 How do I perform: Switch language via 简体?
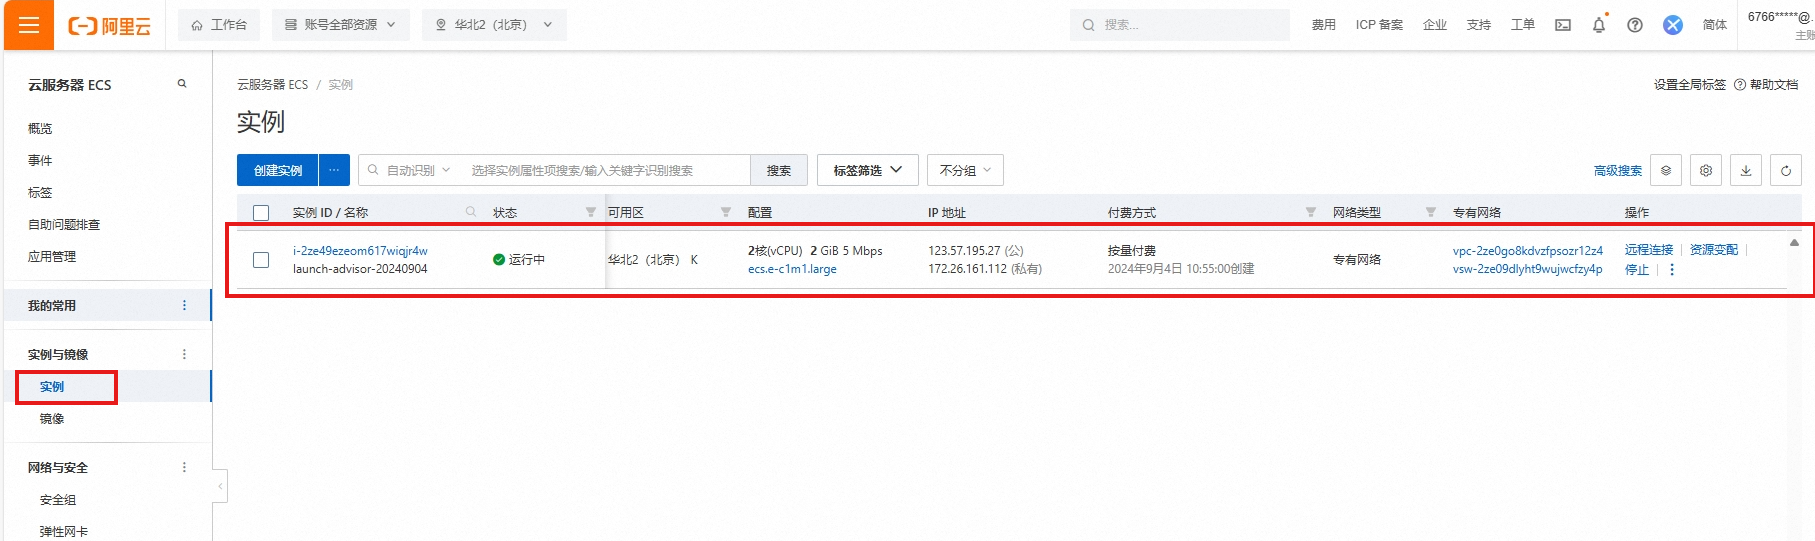click(1715, 25)
